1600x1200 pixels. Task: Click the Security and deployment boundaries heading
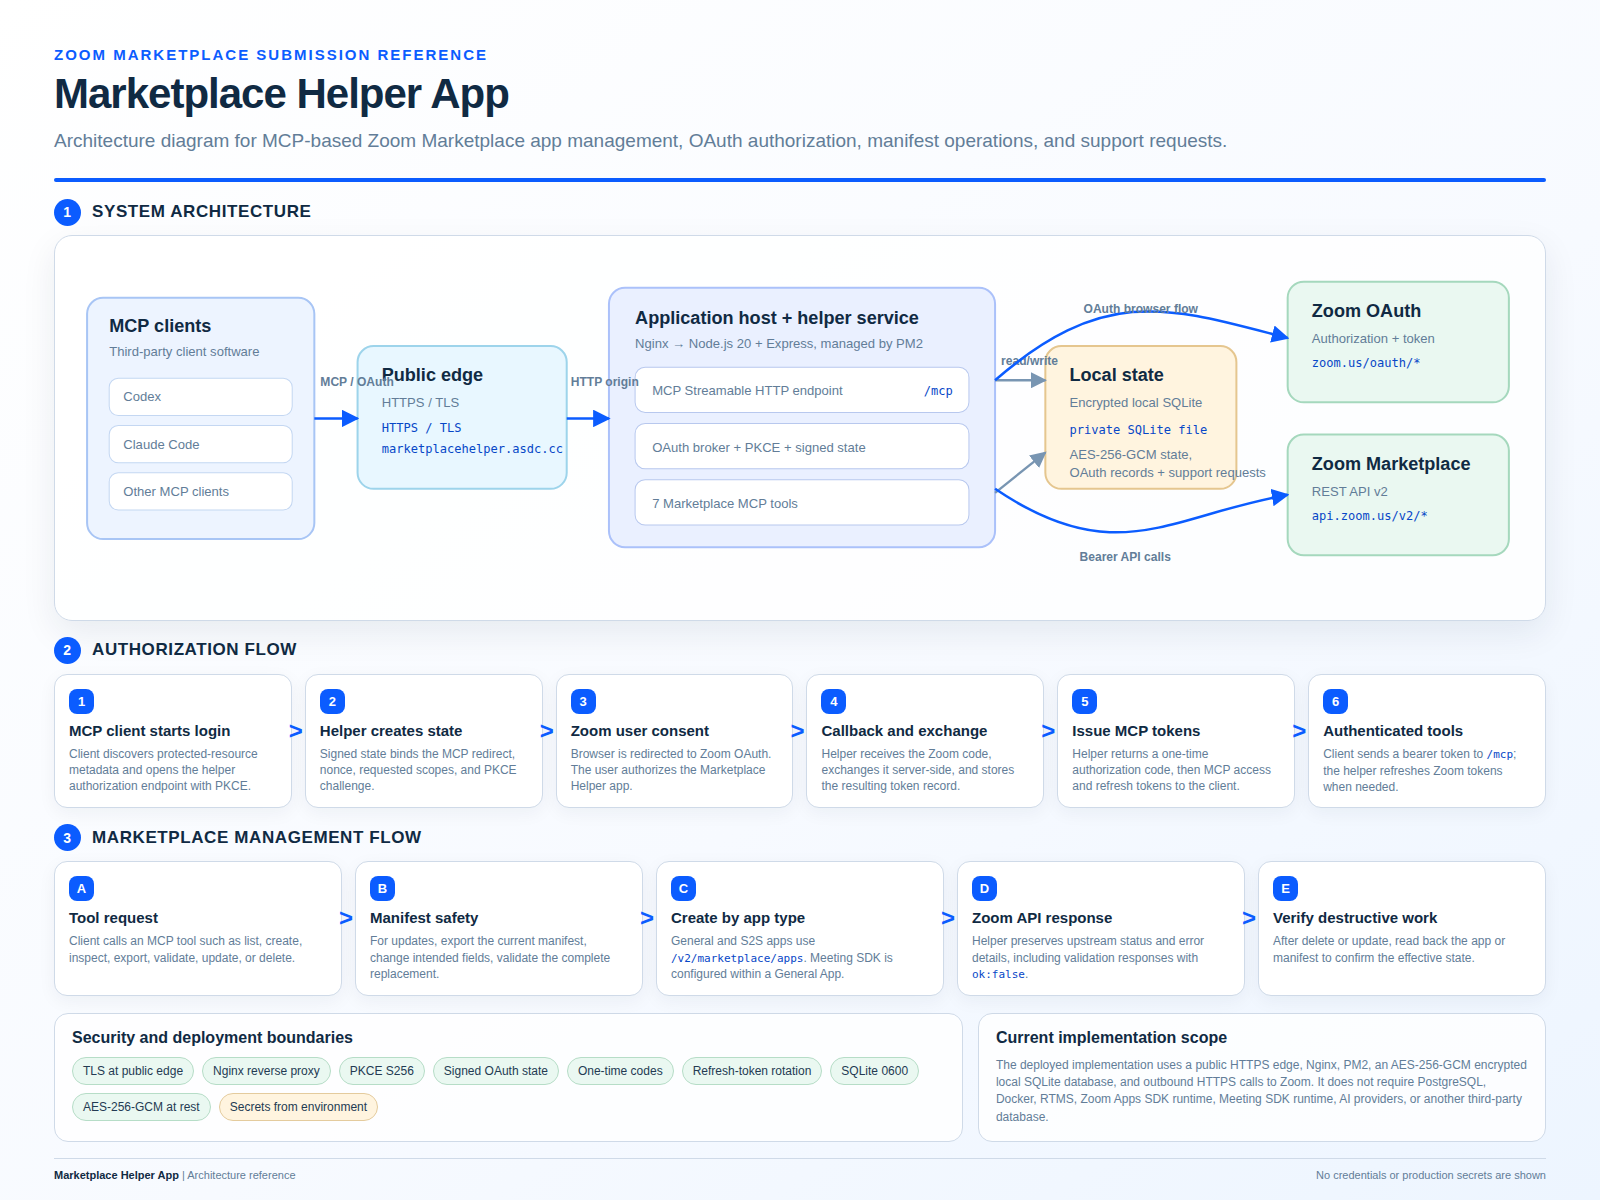212,1038
